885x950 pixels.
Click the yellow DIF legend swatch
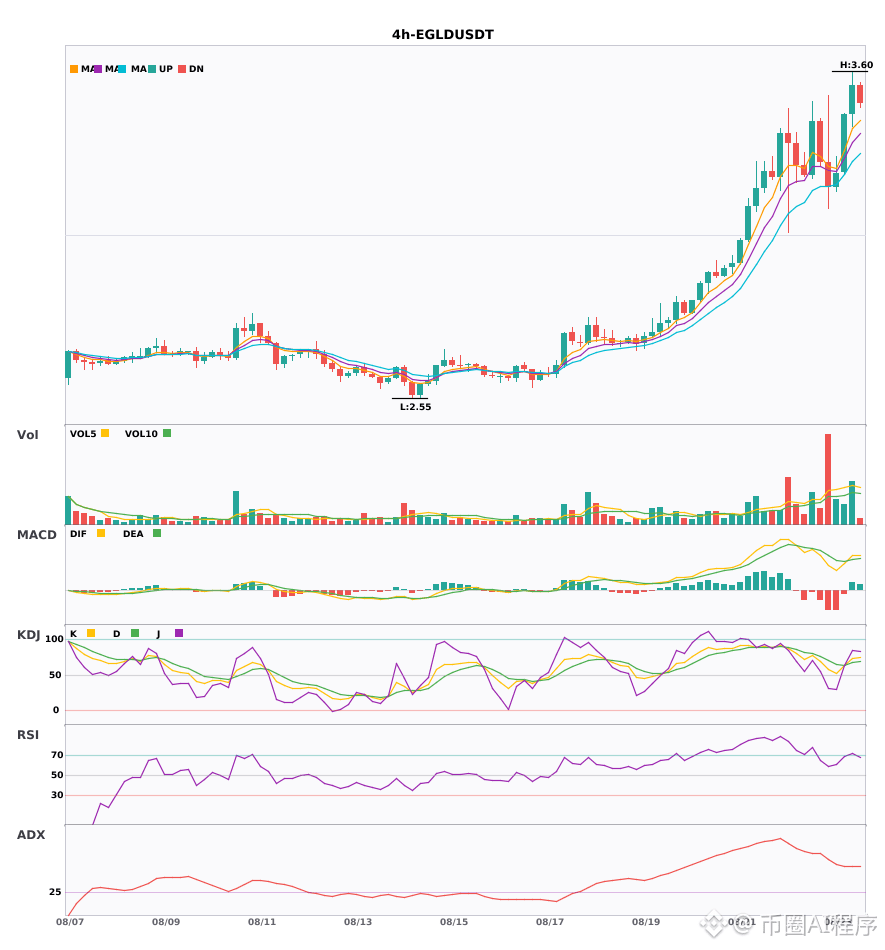(101, 533)
